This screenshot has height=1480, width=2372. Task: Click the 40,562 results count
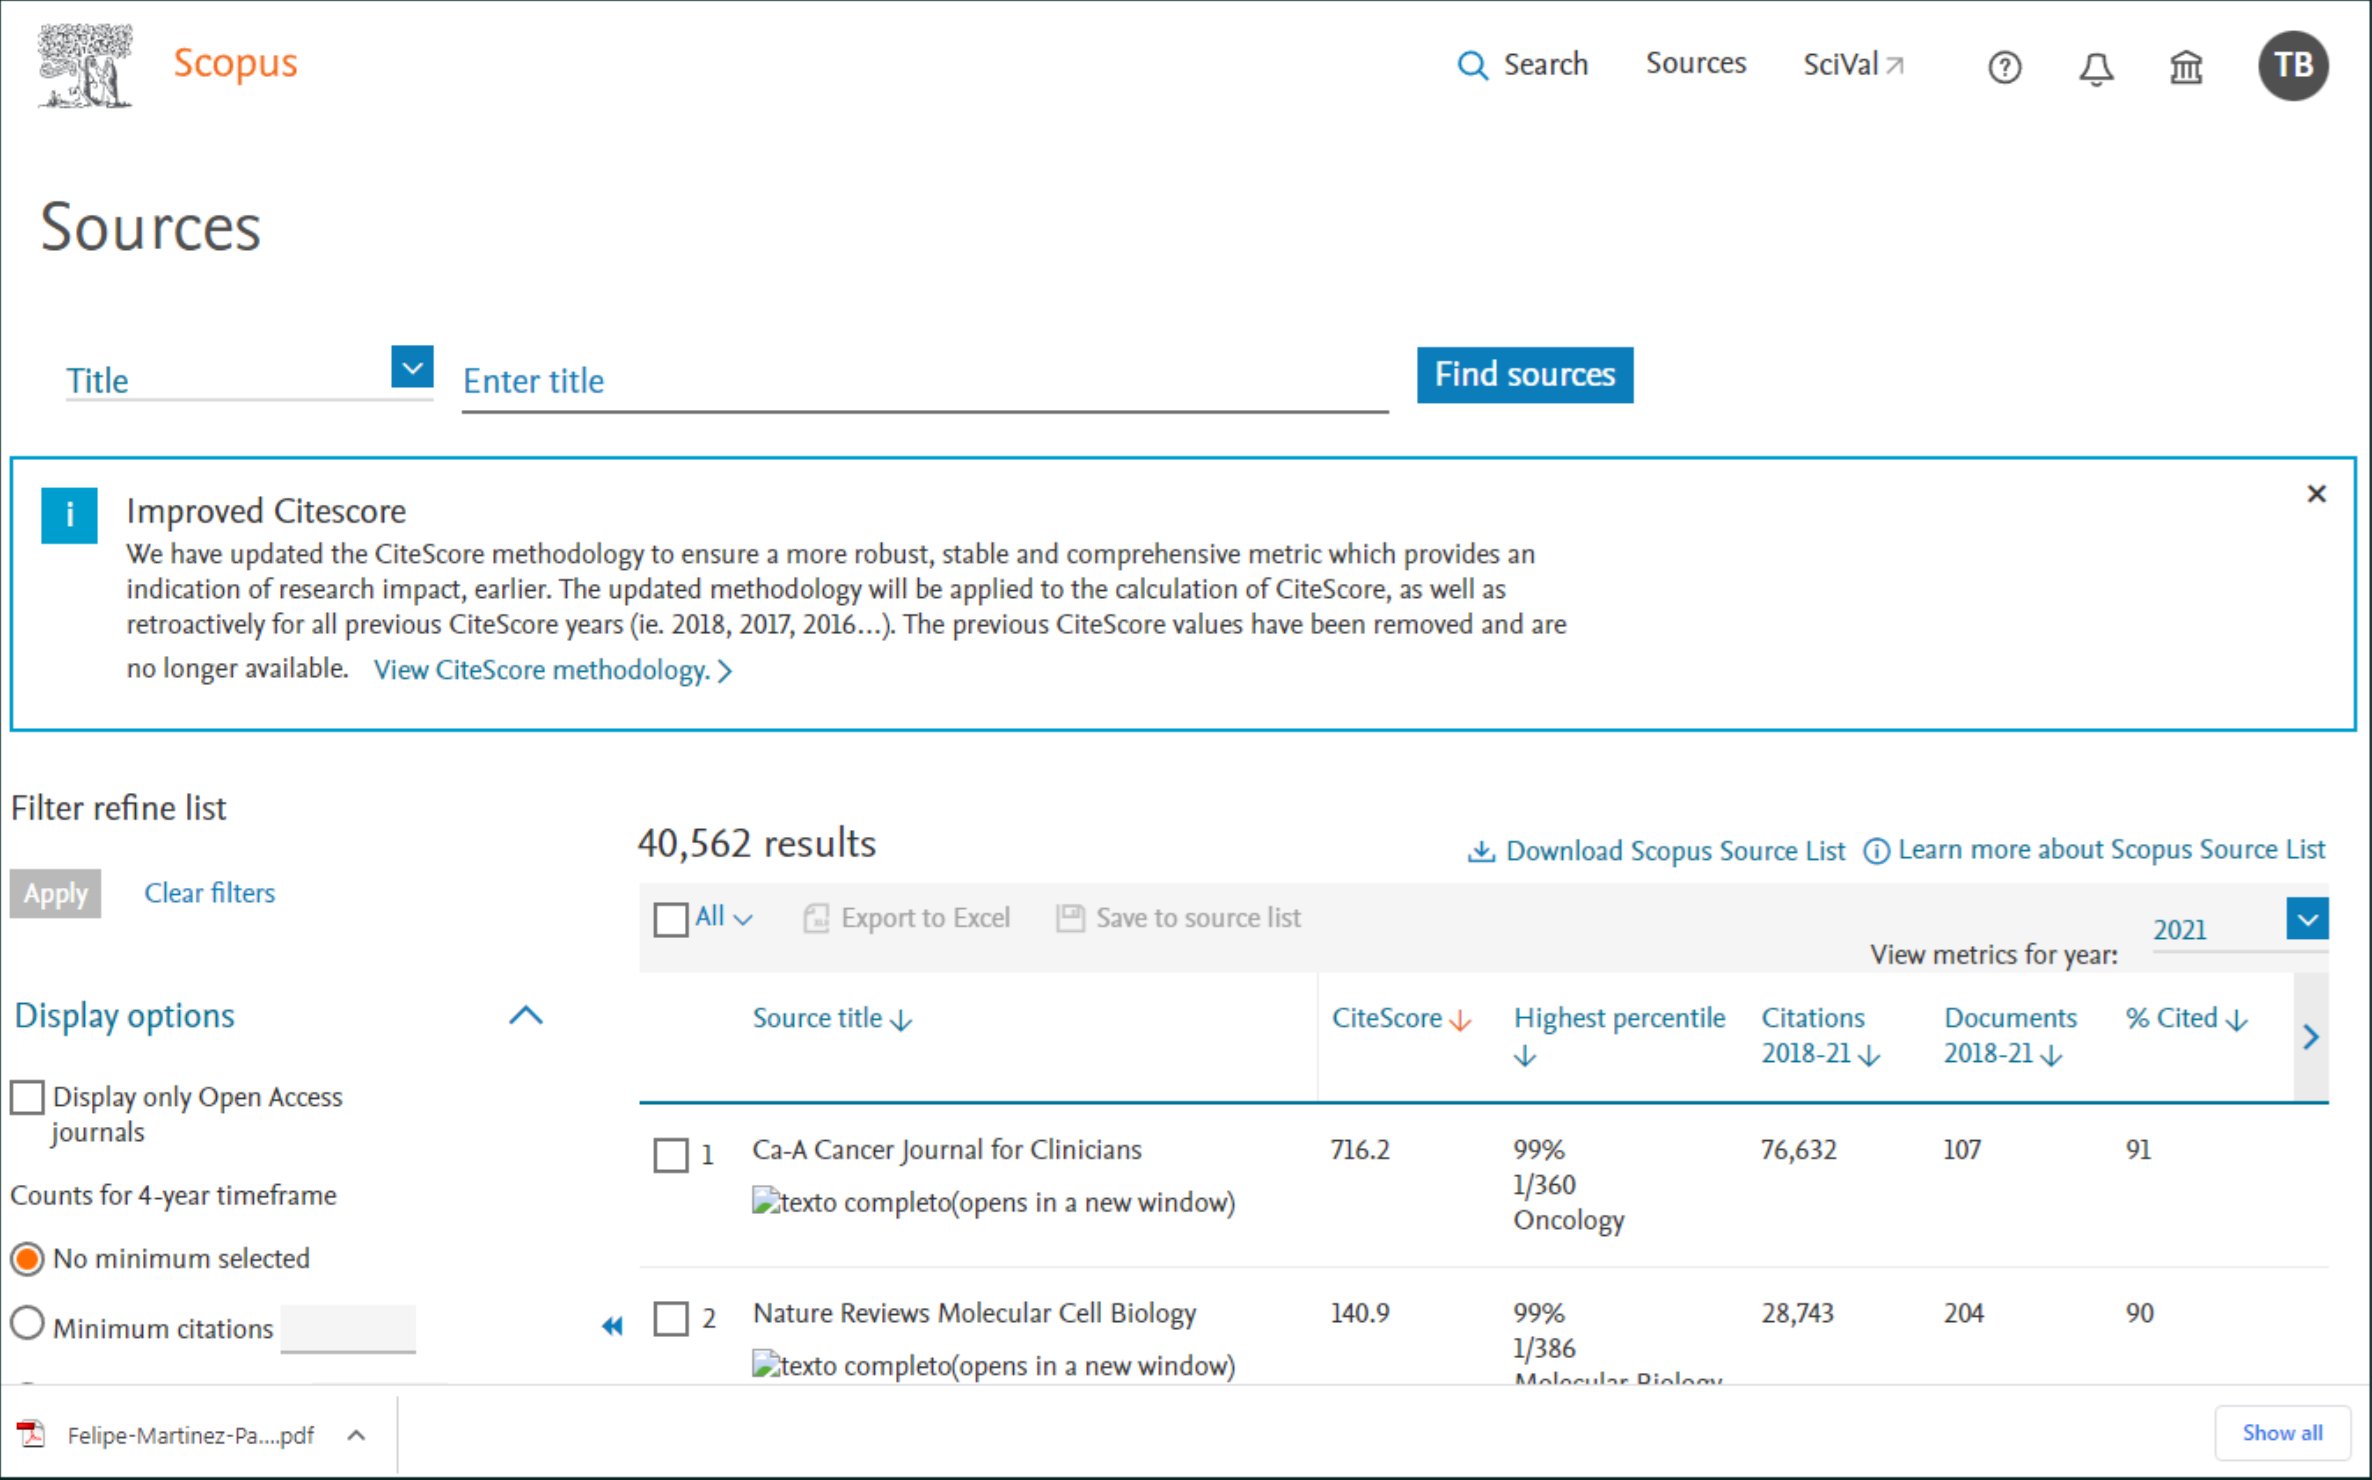point(756,844)
